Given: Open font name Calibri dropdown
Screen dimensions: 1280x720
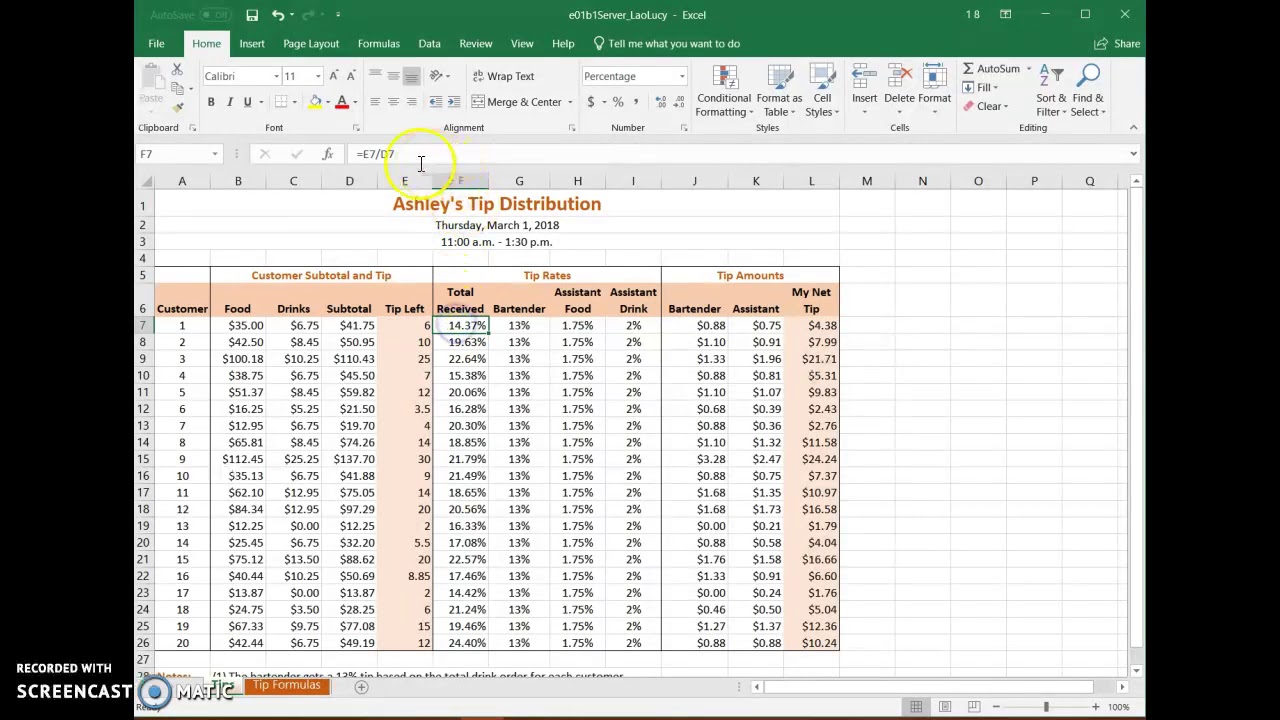Looking at the screenshot, I should pos(276,77).
